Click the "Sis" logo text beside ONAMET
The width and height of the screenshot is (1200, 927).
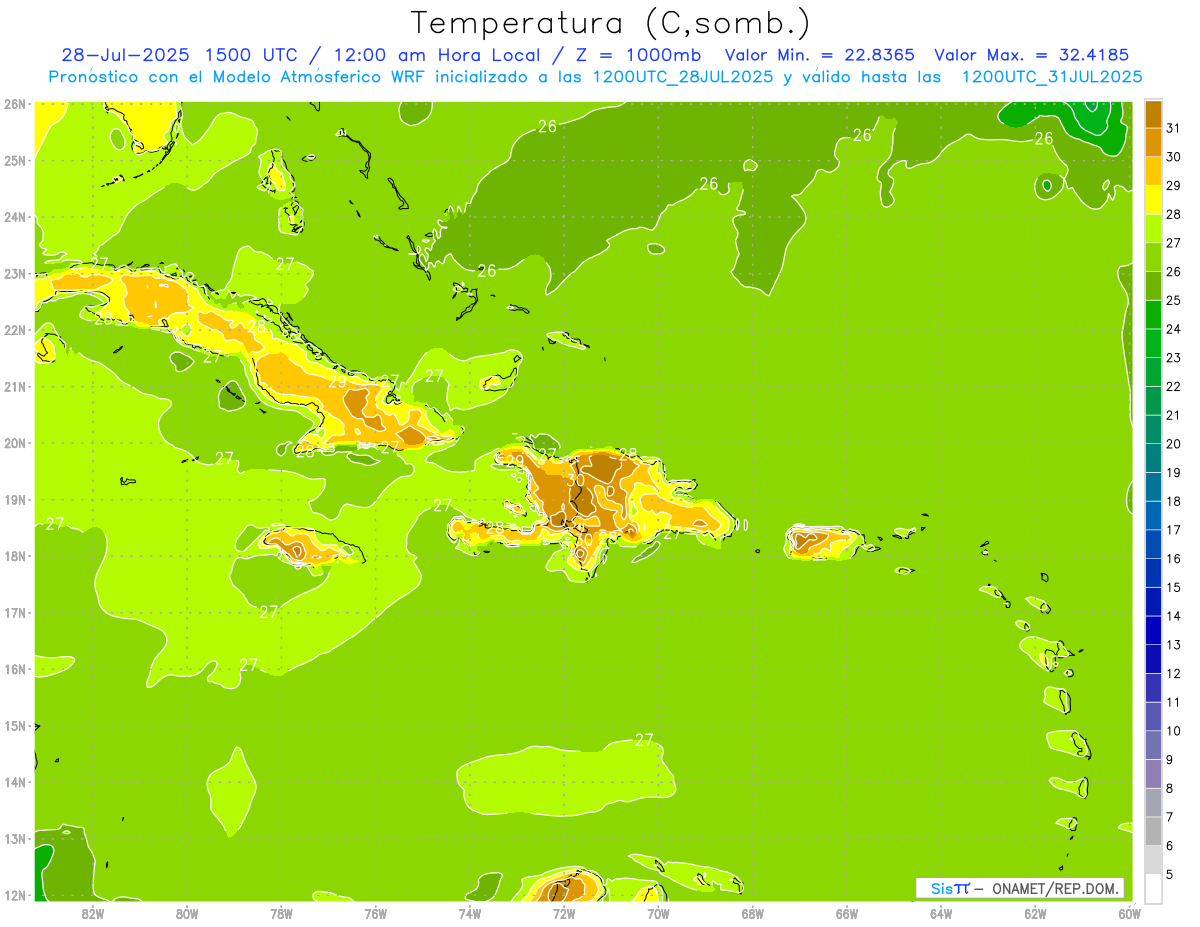(x=940, y=888)
